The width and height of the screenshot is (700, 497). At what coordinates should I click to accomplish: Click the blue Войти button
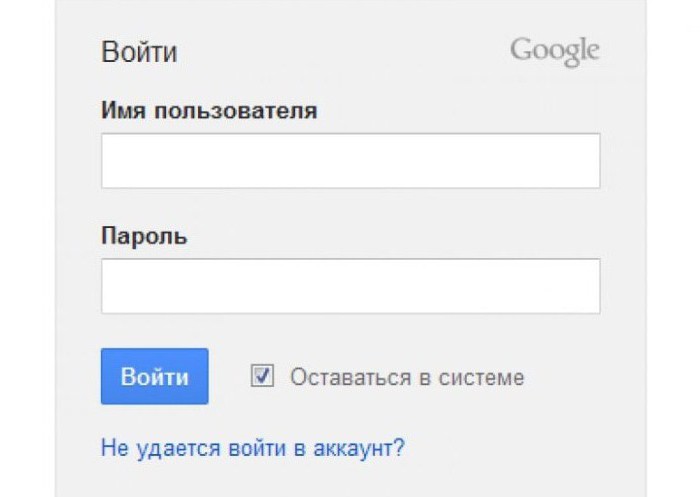coord(154,376)
